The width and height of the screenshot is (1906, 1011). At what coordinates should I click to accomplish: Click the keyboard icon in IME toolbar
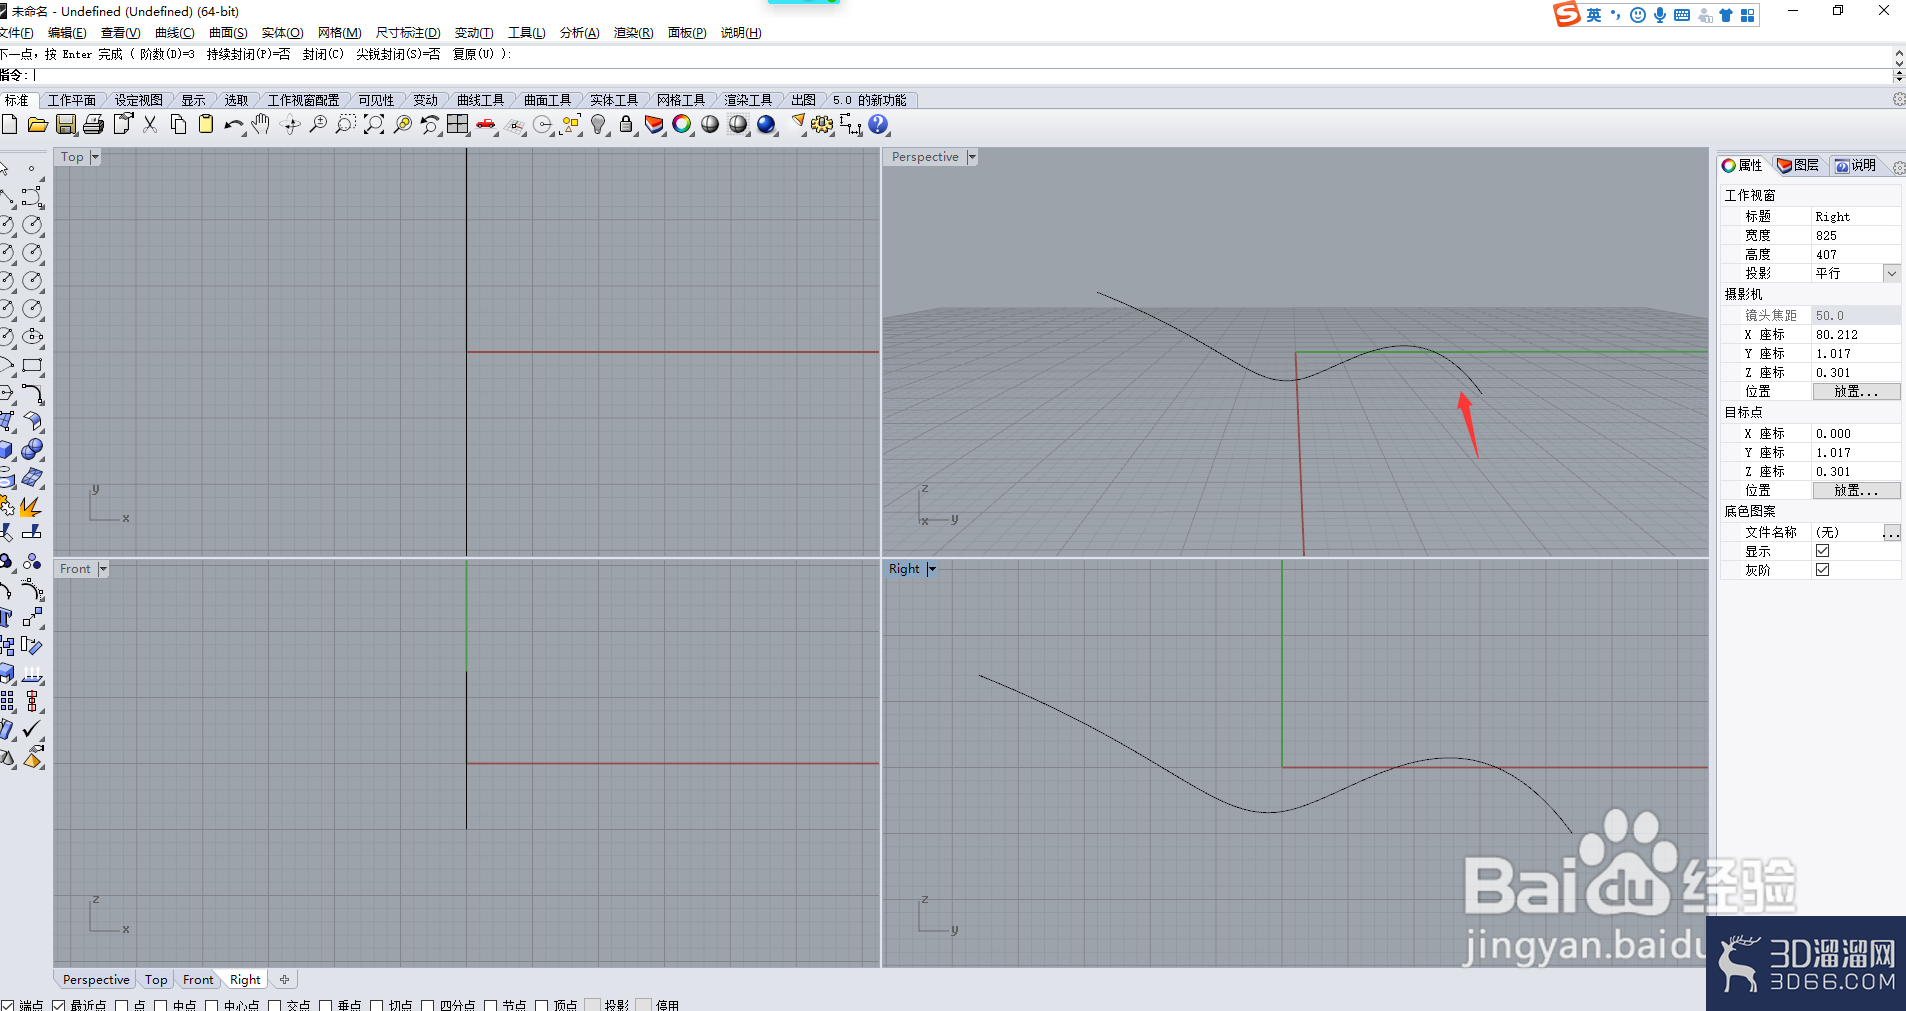(x=1682, y=15)
